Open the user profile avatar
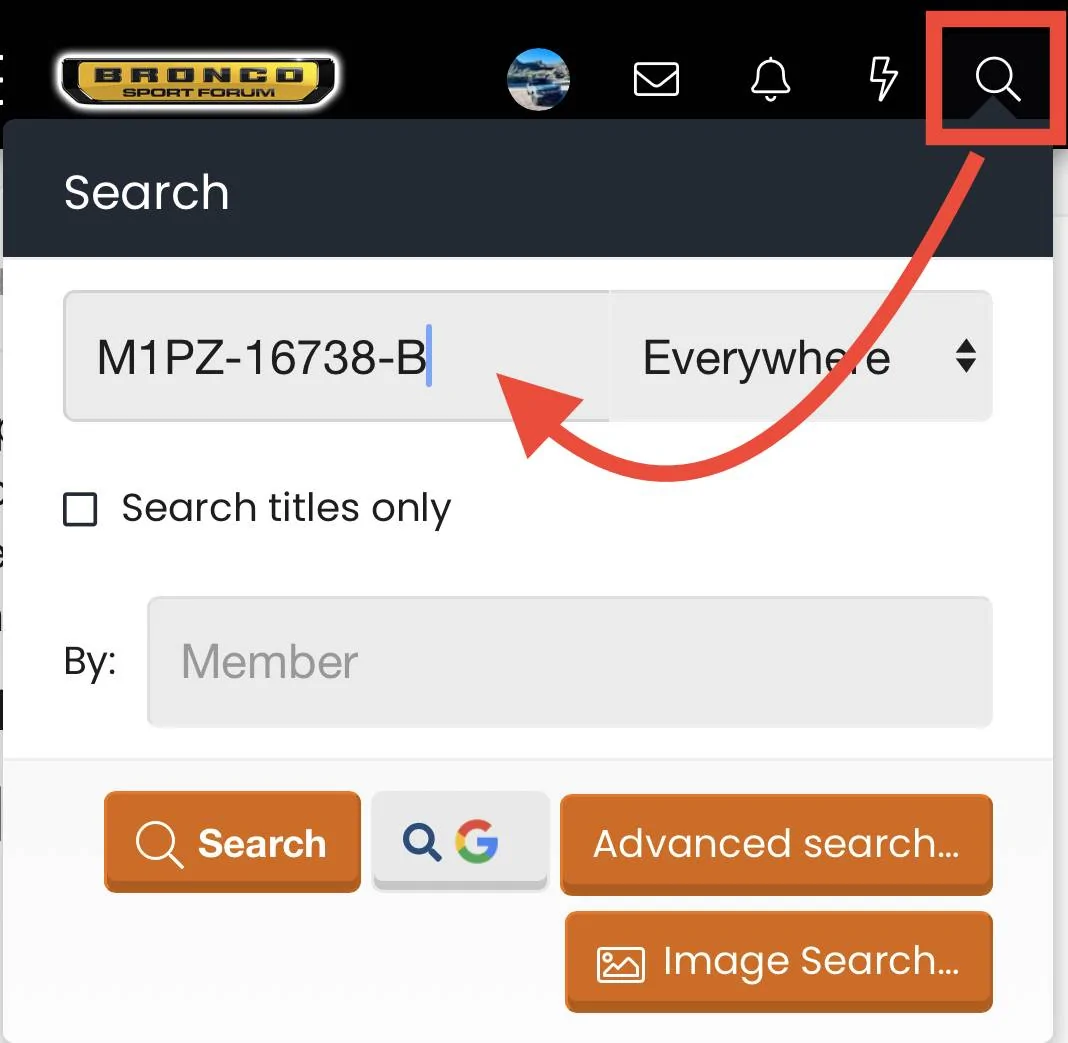Image resolution: width=1068 pixels, height=1043 pixels. pyautogui.click(x=538, y=79)
